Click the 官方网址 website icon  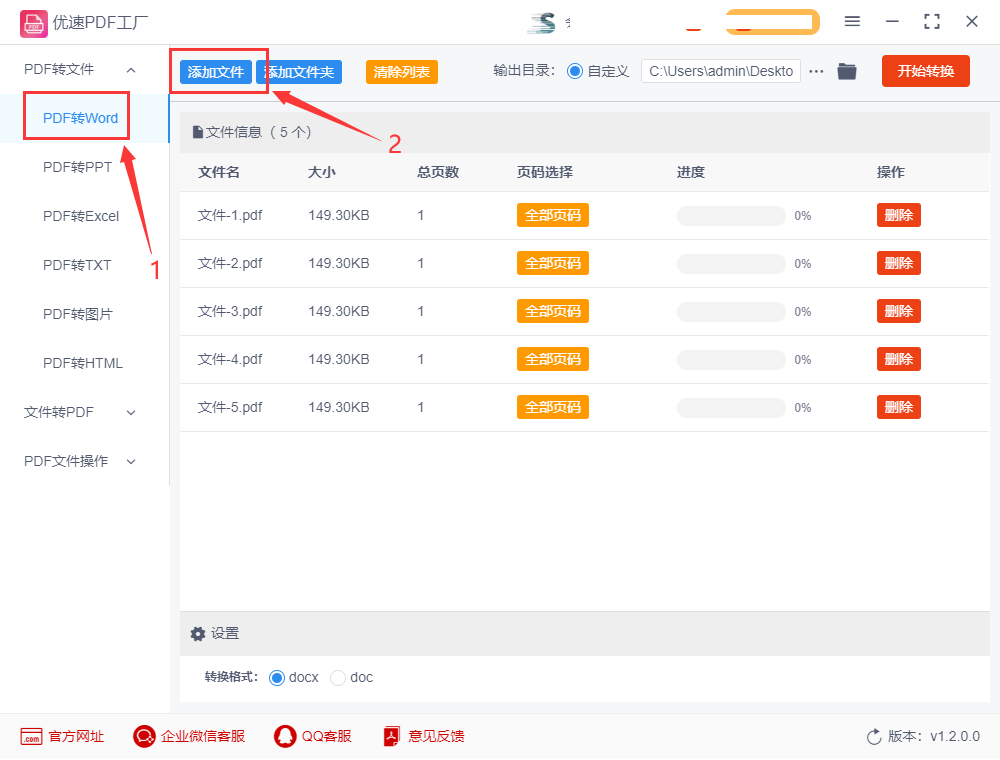(31, 736)
